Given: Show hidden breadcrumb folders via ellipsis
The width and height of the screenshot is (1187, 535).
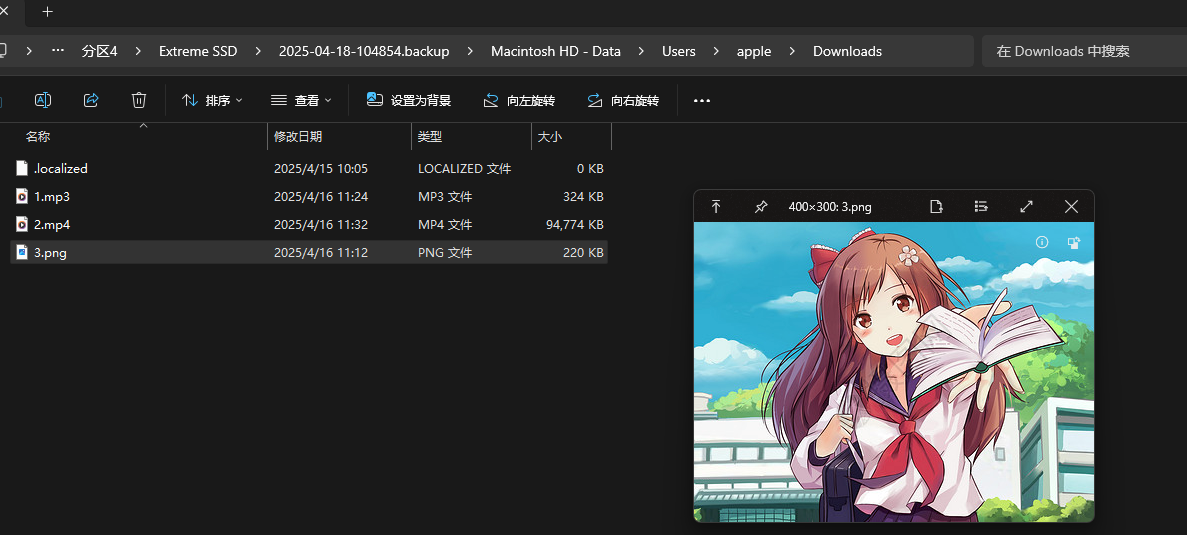Looking at the screenshot, I should pyautogui.click(x=58, y=51).
